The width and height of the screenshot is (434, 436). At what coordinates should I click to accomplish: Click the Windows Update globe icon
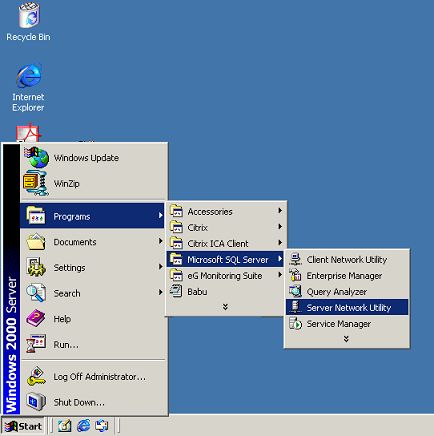37,157
